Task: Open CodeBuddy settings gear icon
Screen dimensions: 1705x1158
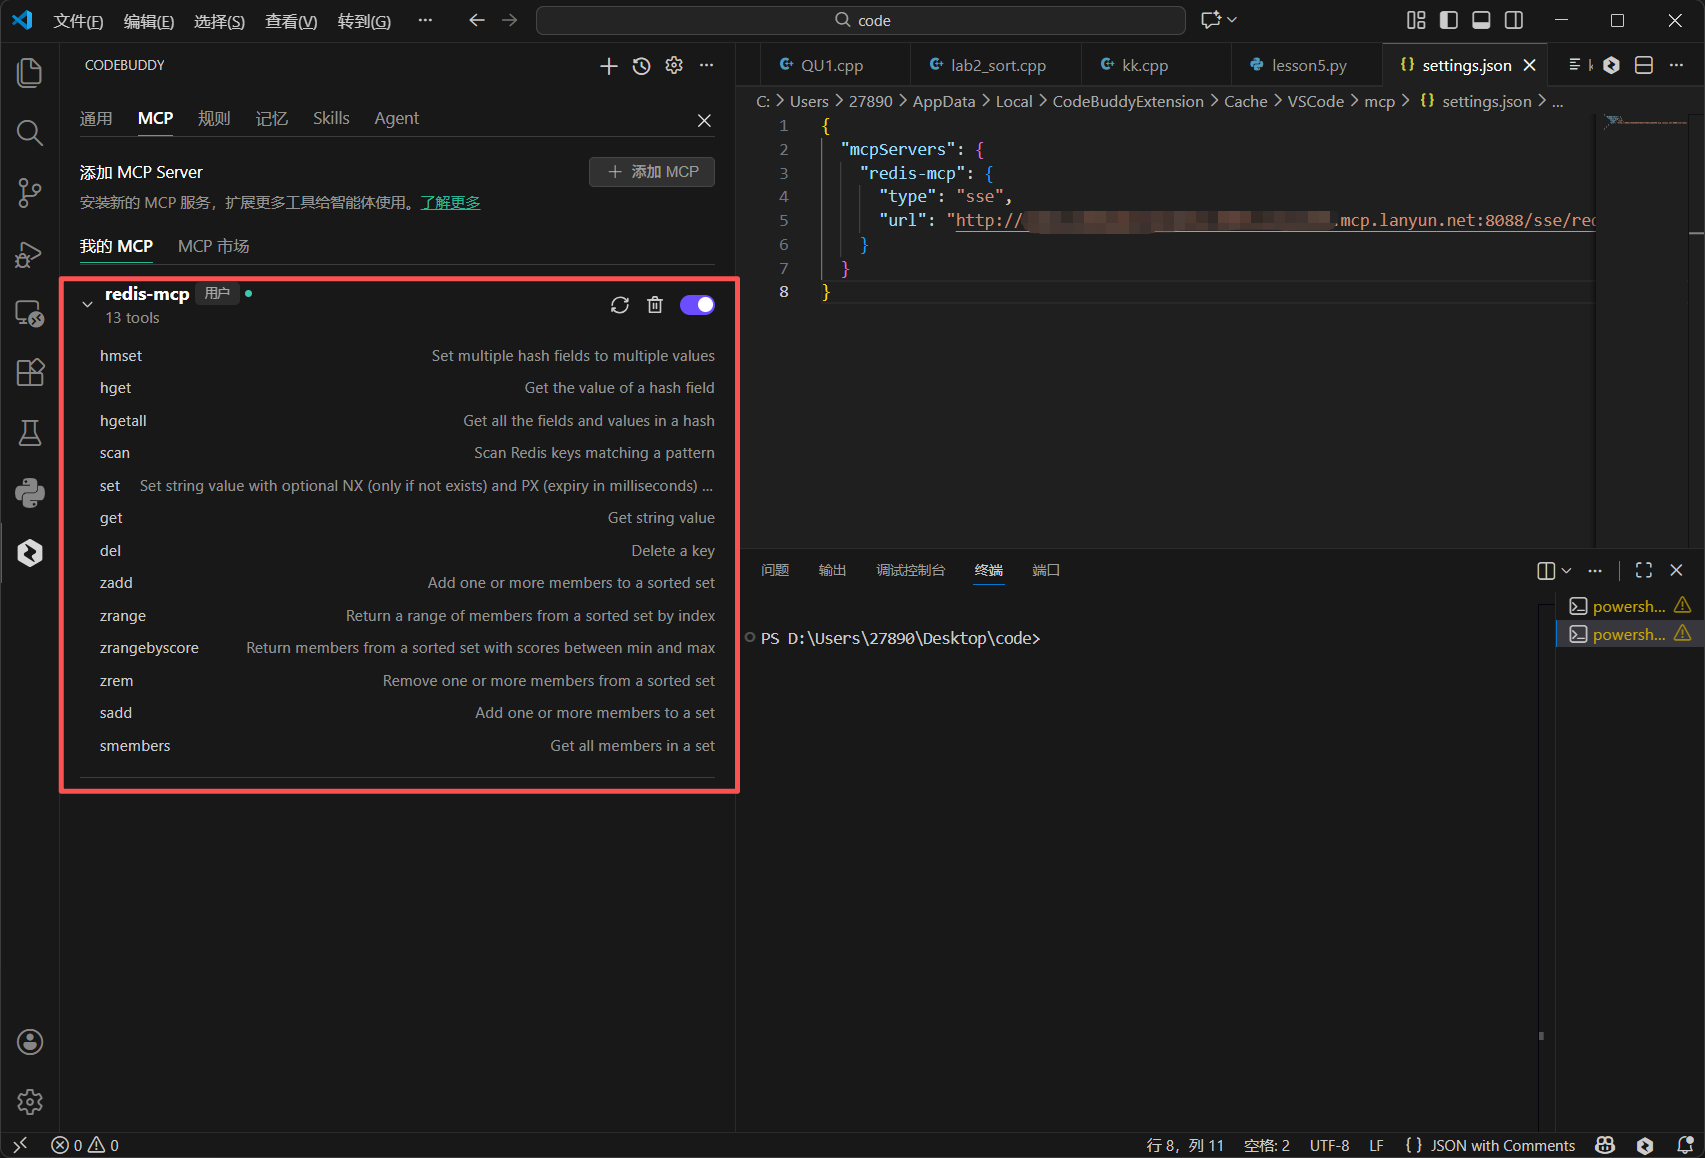Action: coord(674,65)
